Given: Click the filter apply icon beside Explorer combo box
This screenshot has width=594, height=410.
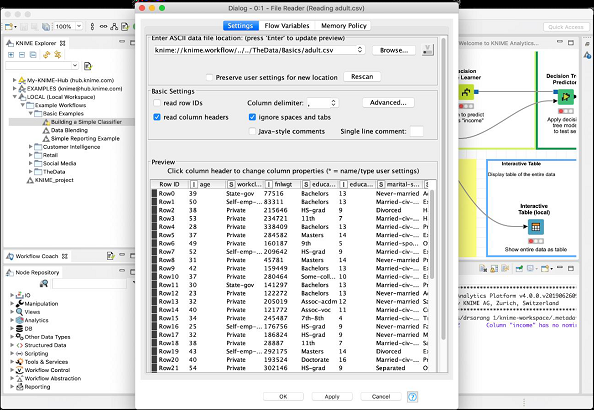Looking at the screenshot, I should point(88,66).
